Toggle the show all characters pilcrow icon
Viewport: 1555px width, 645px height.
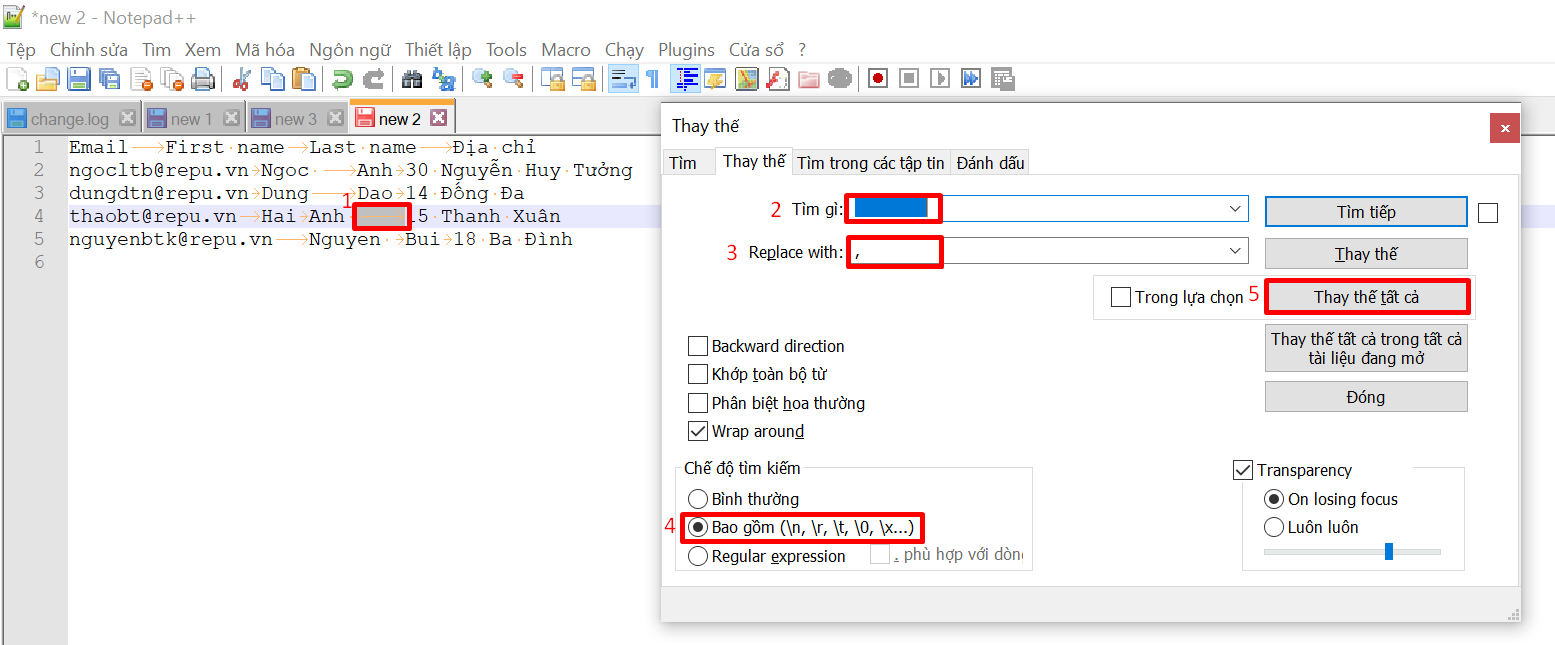pyautogui.click(x=652, y=79)
